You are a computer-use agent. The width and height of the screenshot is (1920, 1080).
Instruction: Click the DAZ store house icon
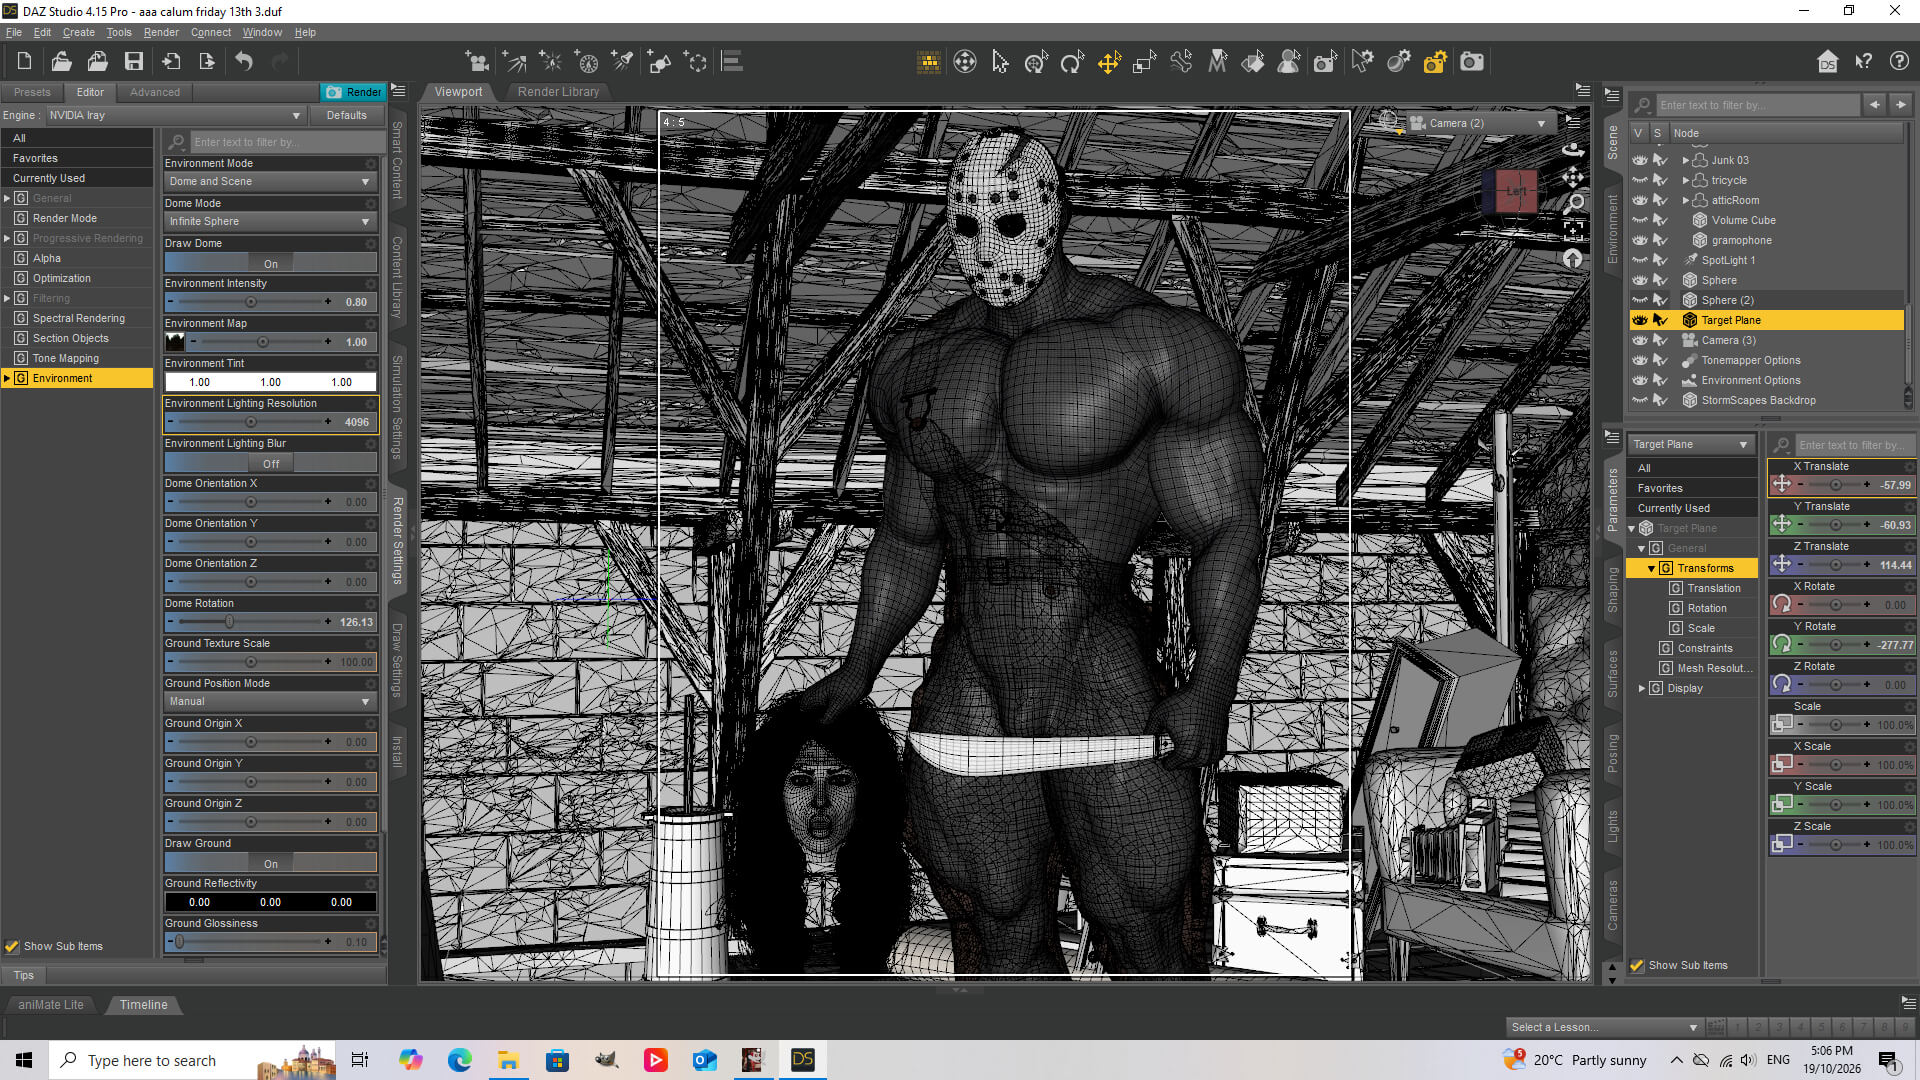1827,62
